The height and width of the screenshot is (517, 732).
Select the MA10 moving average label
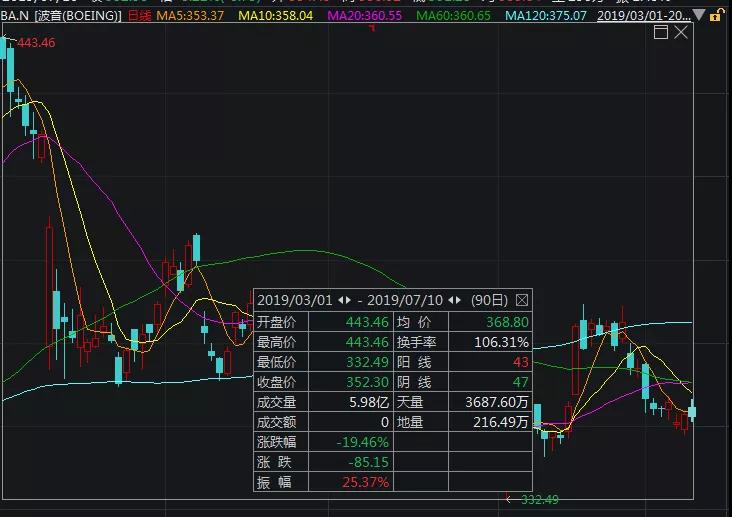coord(275,15)
